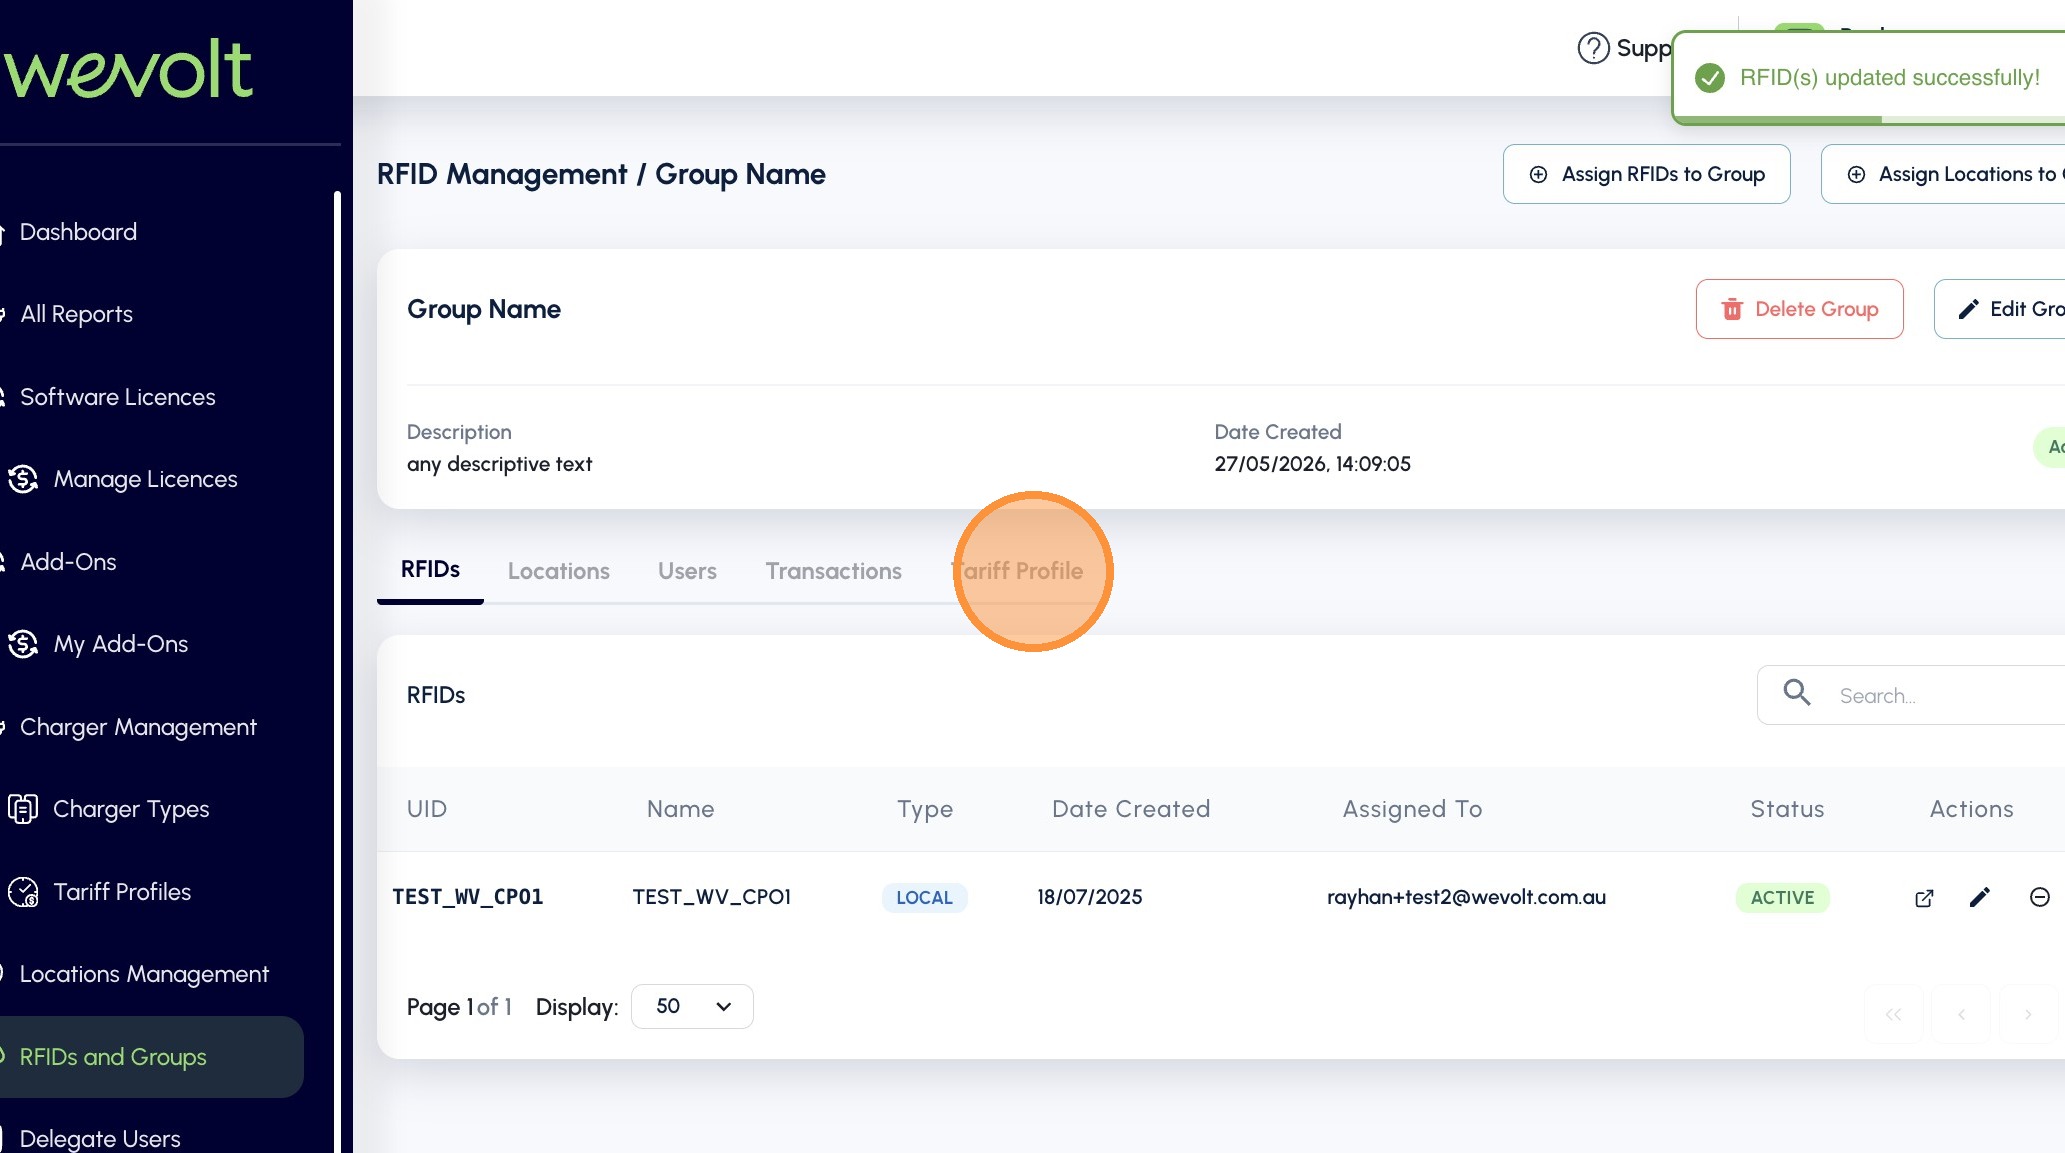This screenshot has width=2065, height=1153.
Task: Click the wevolt logo
Action: coord(128,69)
